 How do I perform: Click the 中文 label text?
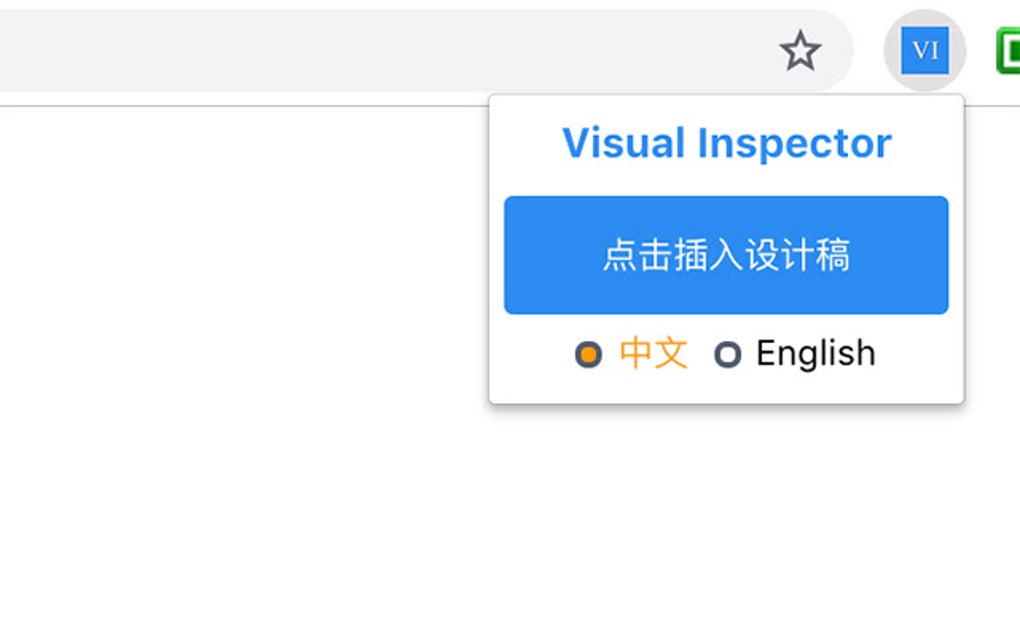click(x=652, y=353)
